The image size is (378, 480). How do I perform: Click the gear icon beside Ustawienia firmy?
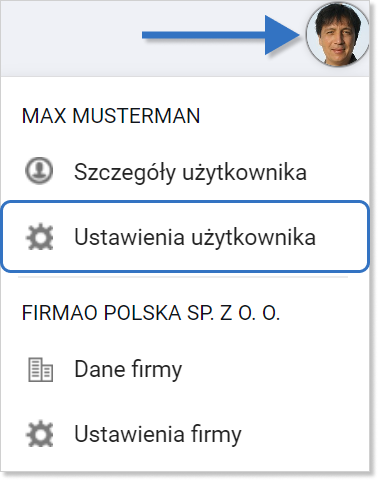40,434
